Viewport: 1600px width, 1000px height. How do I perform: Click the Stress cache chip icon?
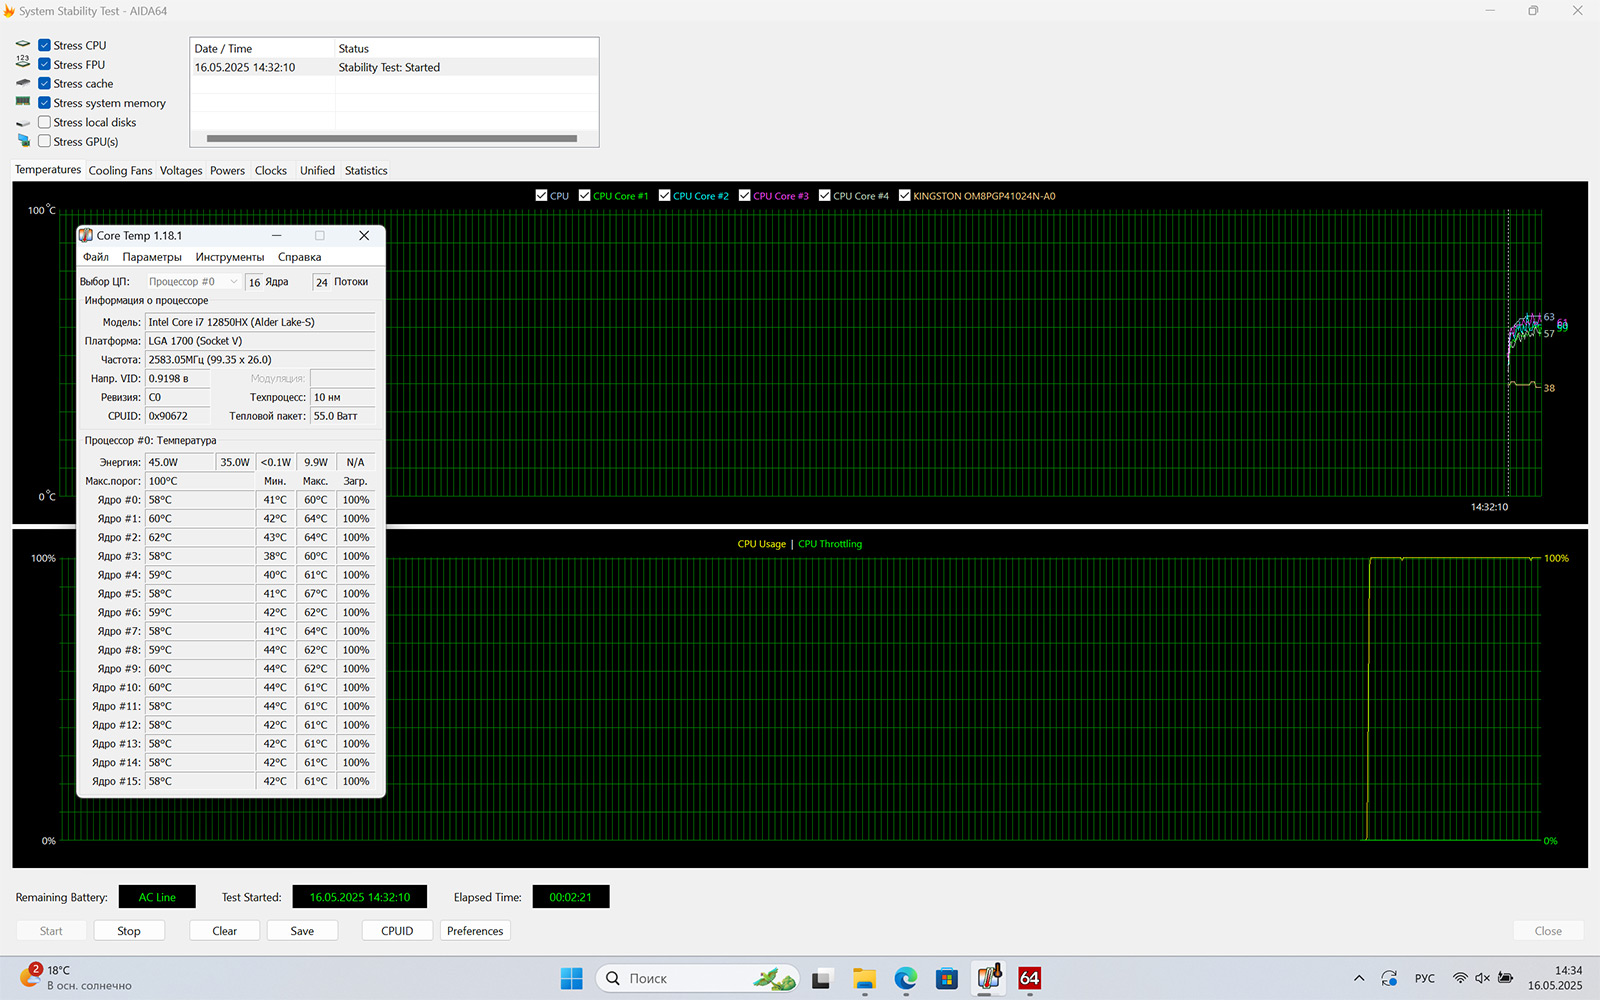click(23, 83)
